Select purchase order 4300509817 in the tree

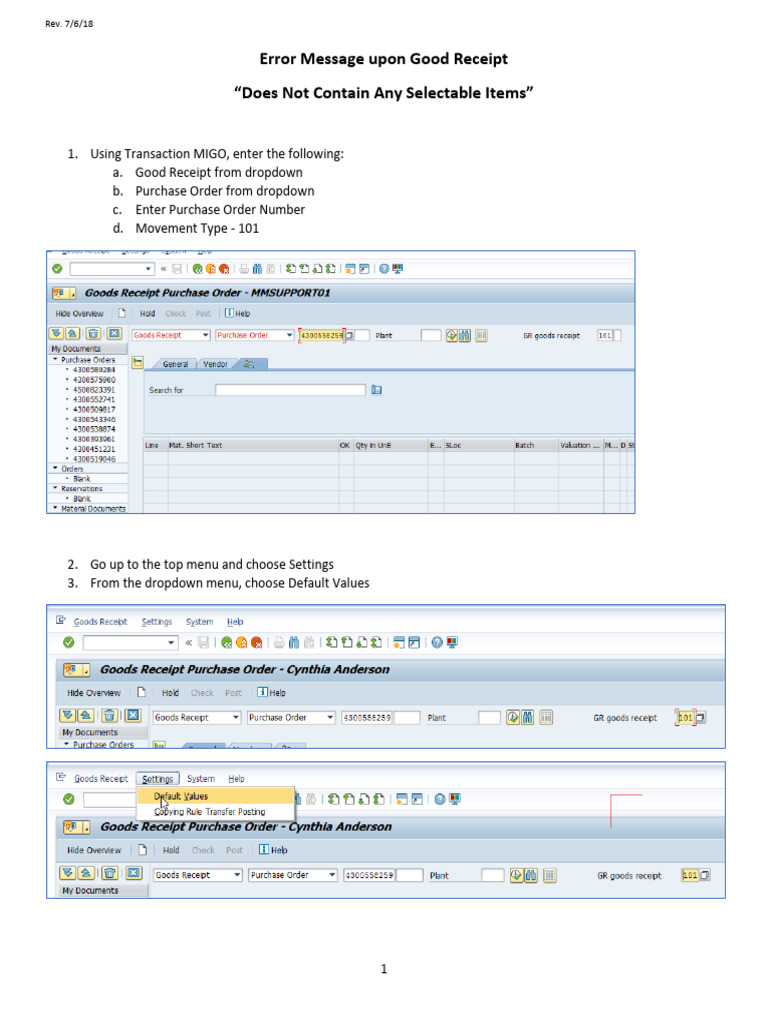coord(94,409)
